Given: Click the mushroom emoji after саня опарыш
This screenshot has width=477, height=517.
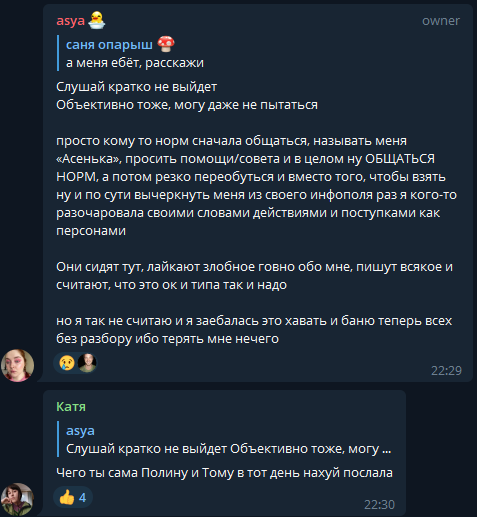Looking at the screenshot, I should click(166, 44).
